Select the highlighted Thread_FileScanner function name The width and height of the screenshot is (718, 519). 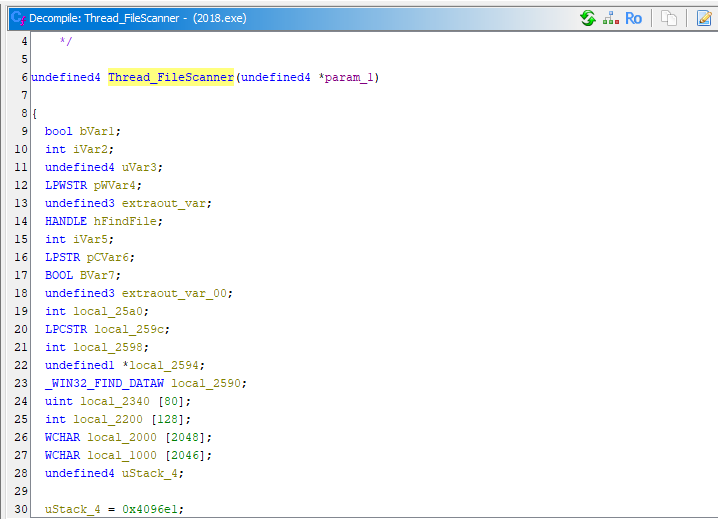pyautogui.click(x=170, y=77)
